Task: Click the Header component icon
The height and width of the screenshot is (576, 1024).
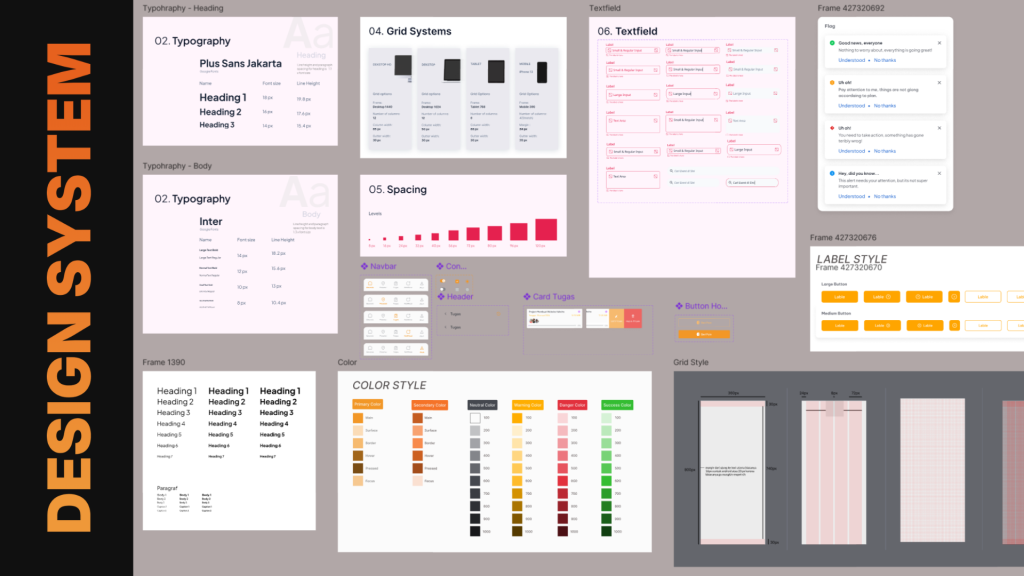Action: [x=441, y=296]
